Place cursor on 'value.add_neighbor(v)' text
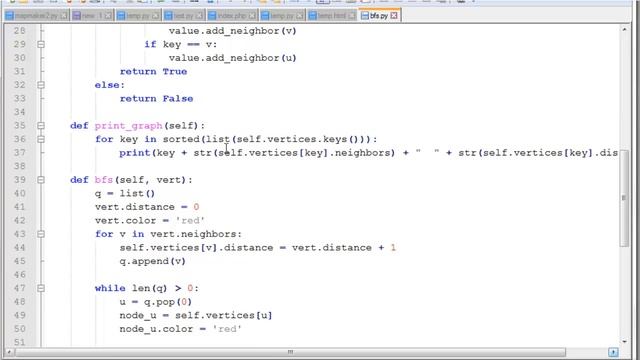 point(233,31)
